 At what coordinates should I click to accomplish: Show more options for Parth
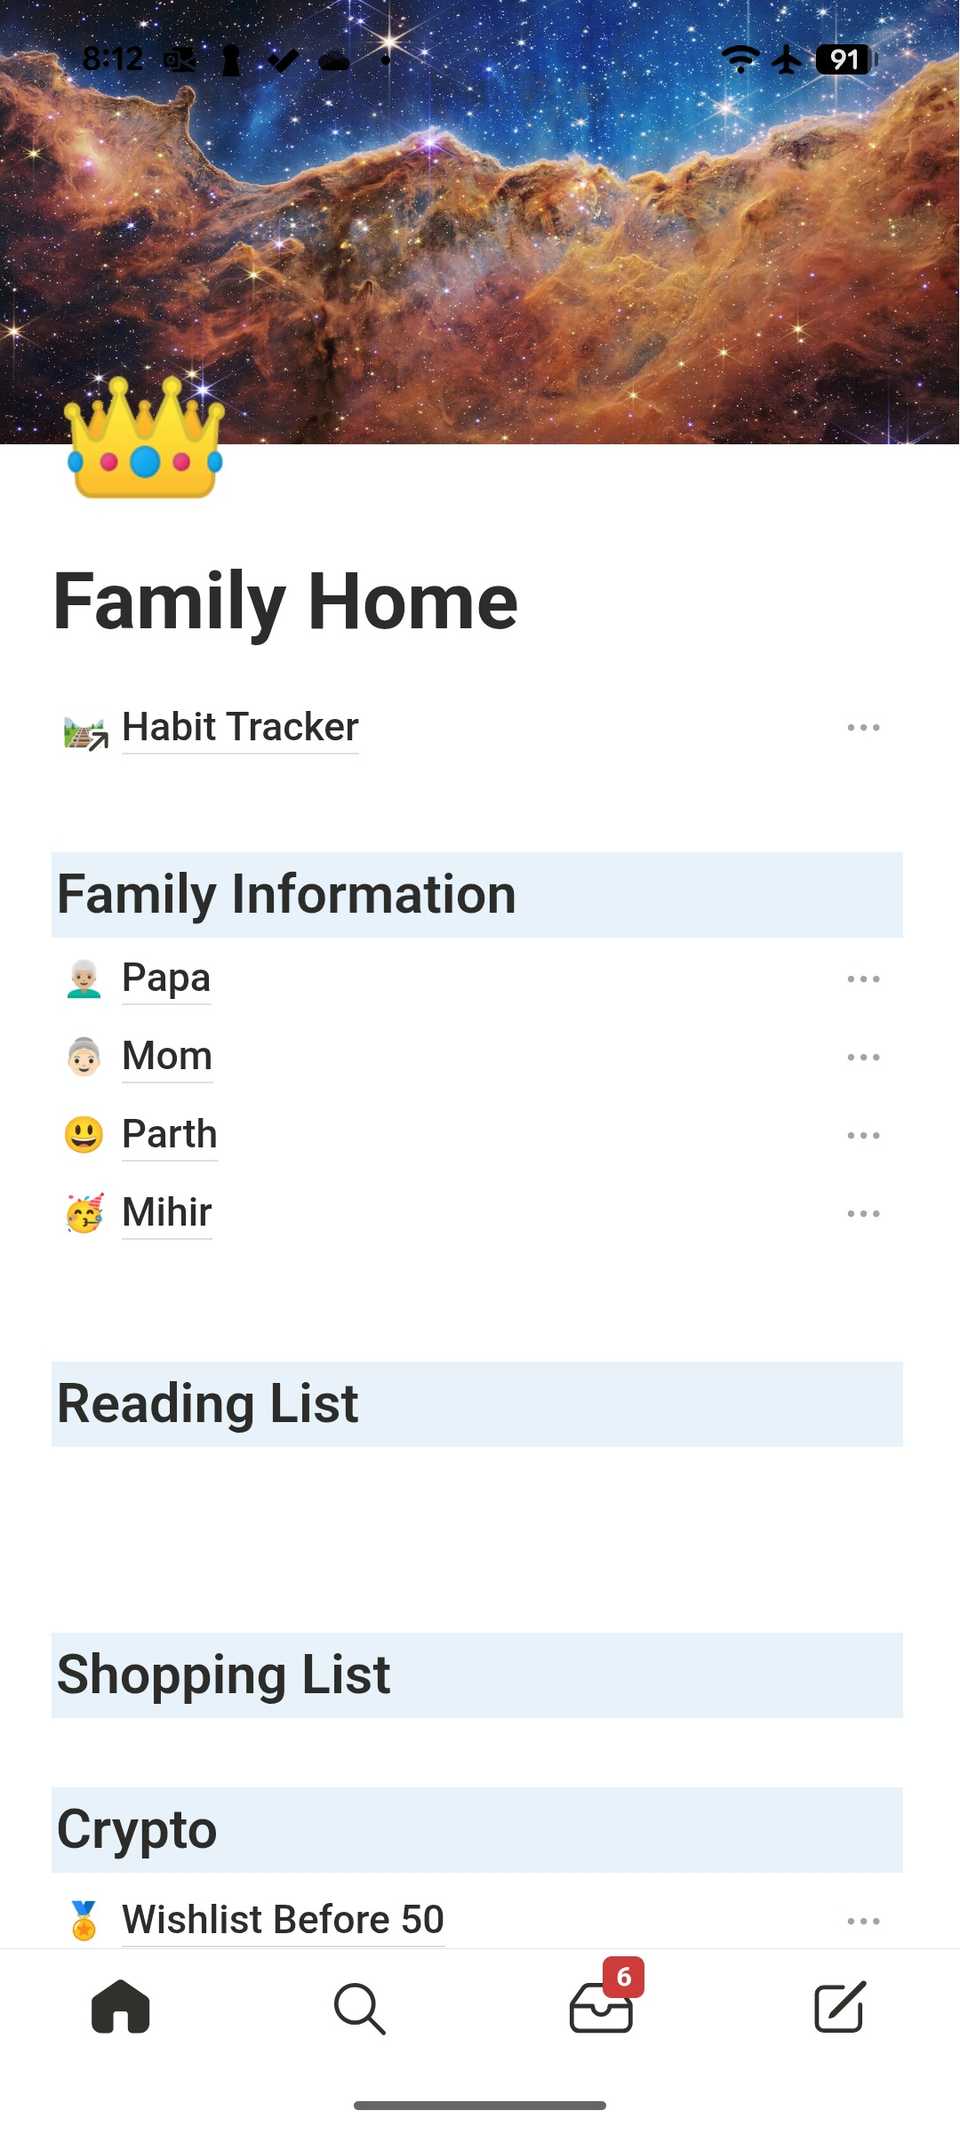(x=863, y=1135)
